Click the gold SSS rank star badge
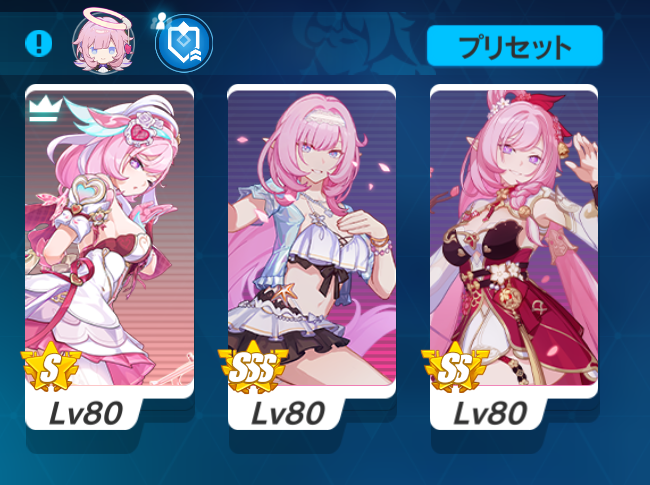The height and width of the screenshot is (485, 650). [x=252, y=366]
